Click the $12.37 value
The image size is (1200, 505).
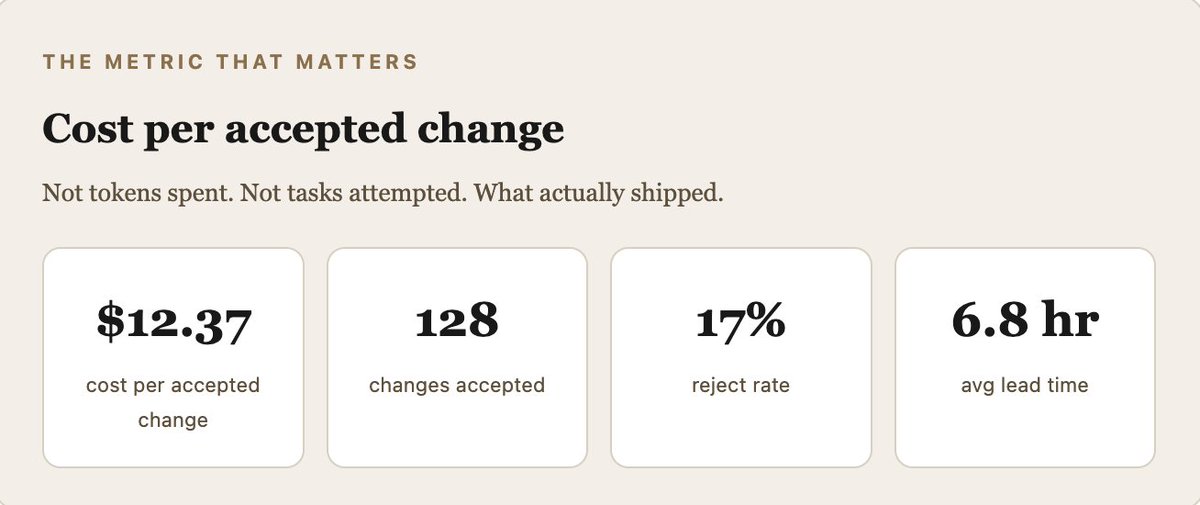point(173,322)
